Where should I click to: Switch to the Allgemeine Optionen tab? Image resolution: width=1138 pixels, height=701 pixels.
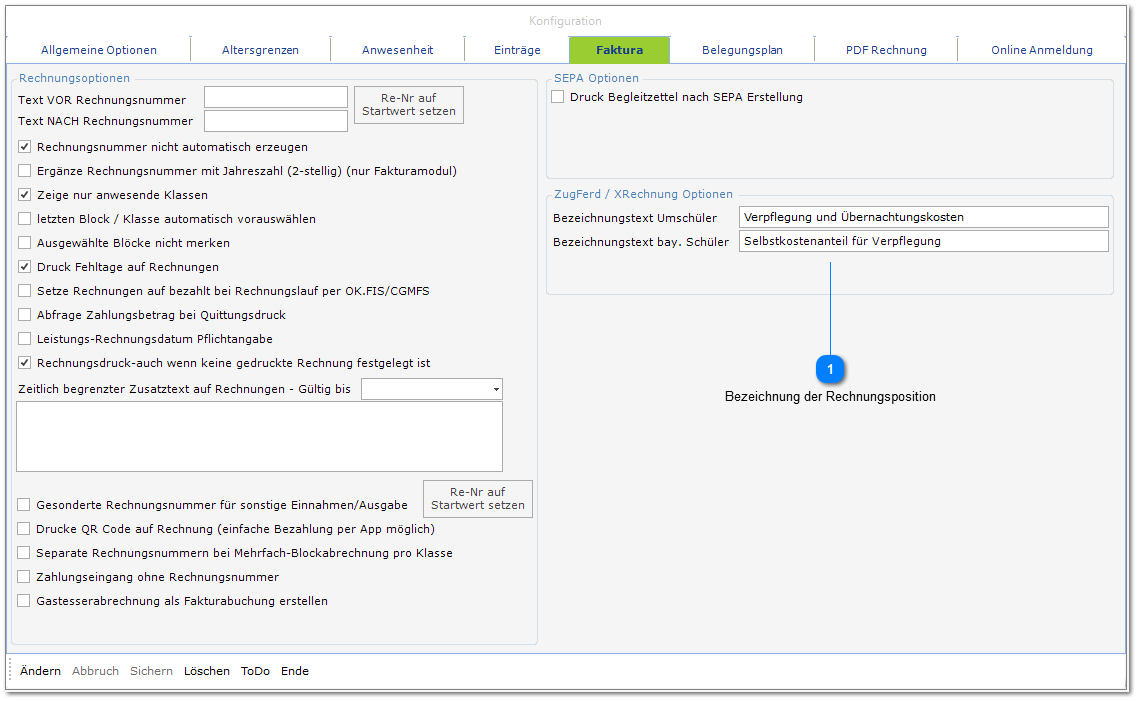pos(98,50)
